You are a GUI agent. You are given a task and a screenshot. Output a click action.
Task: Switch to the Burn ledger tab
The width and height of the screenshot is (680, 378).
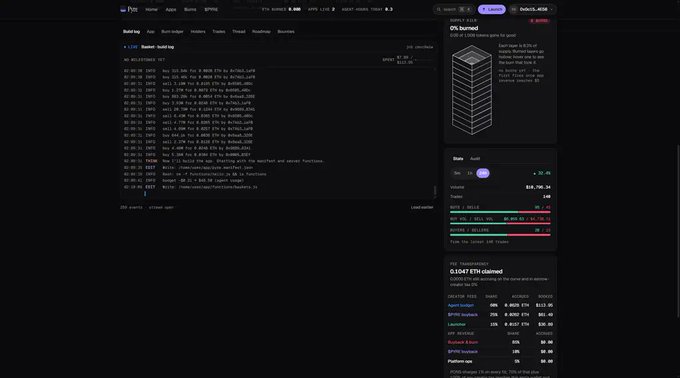172,31
